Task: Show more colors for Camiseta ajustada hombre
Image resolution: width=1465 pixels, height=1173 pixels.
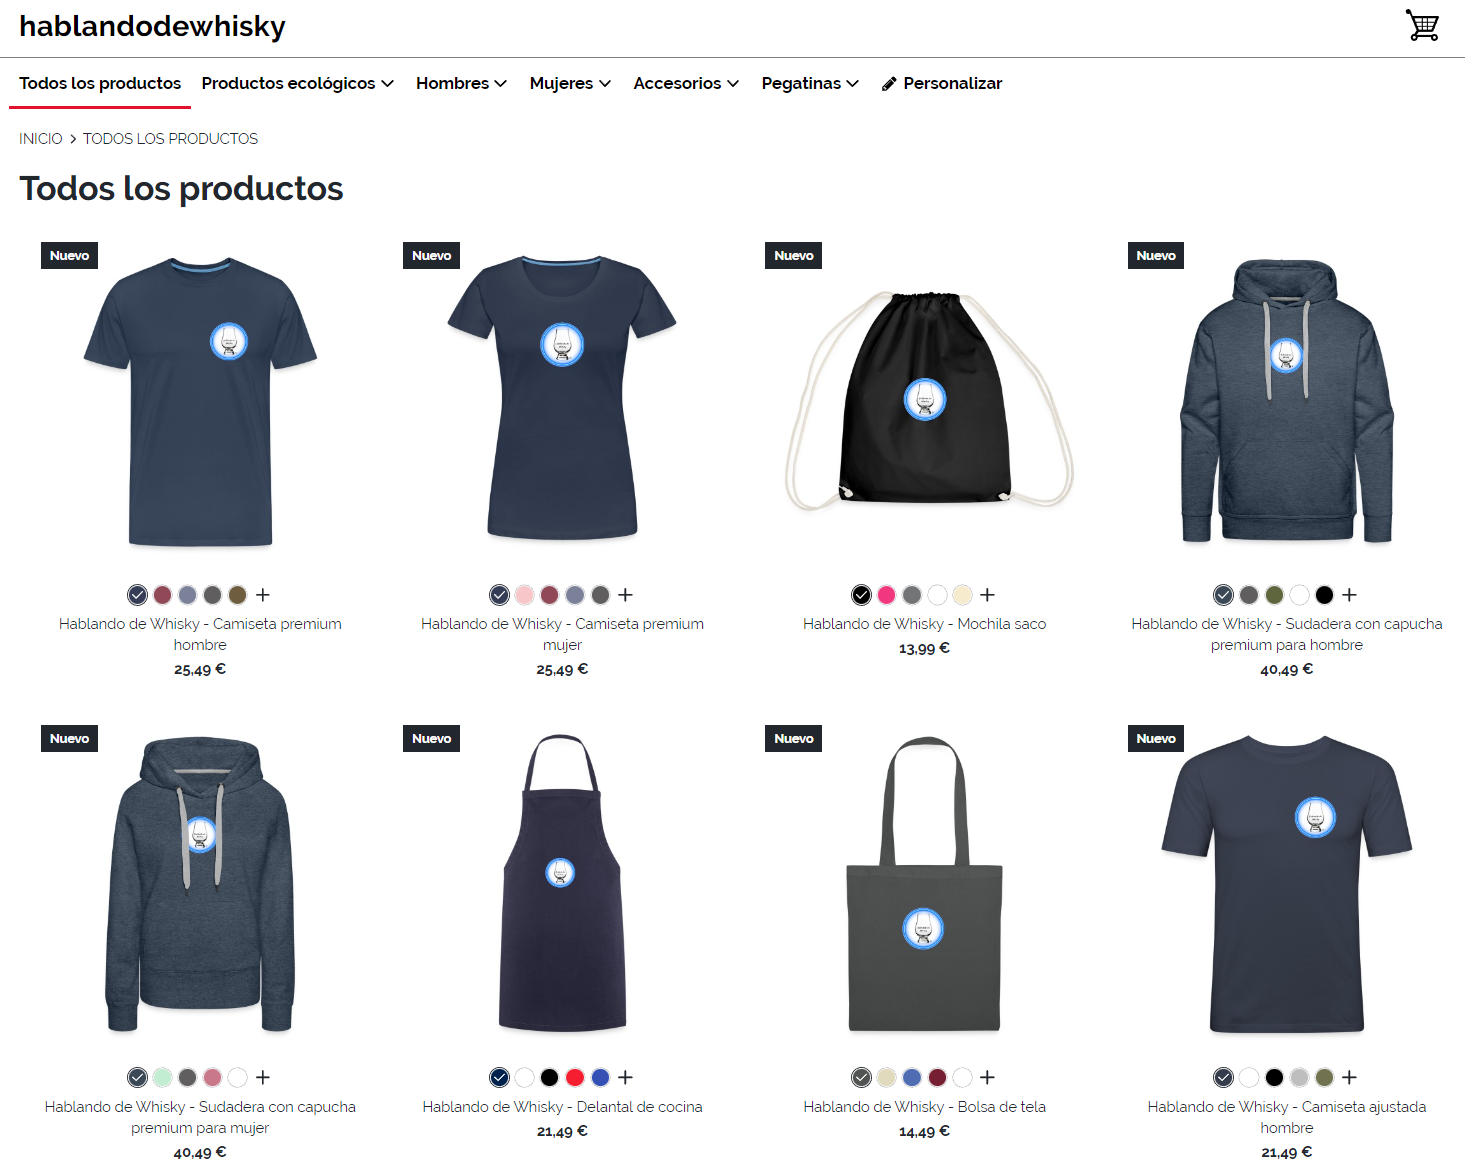Action: (1349, 1077)
